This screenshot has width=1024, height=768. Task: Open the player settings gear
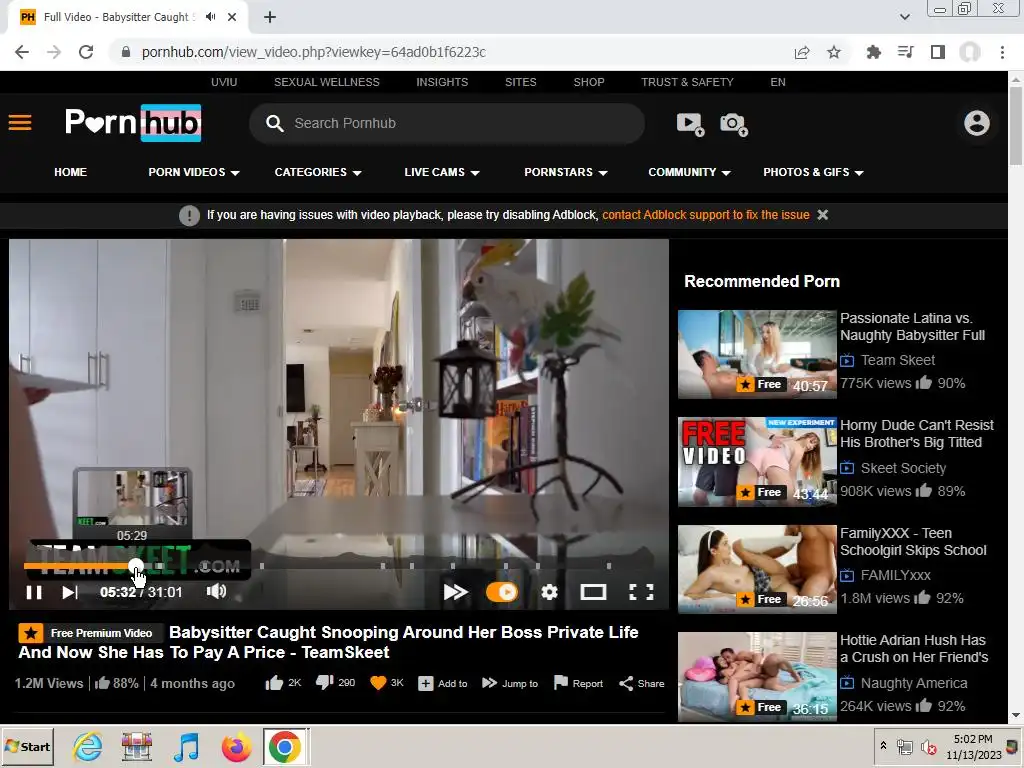point(549,592)
